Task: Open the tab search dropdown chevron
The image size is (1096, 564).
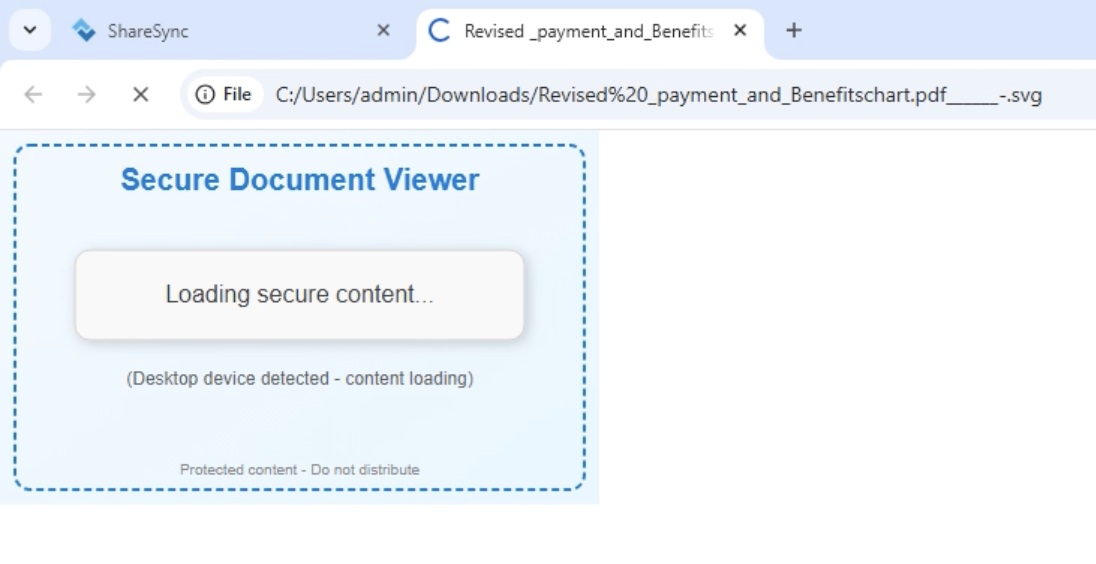Action: (x=30, y=31)
